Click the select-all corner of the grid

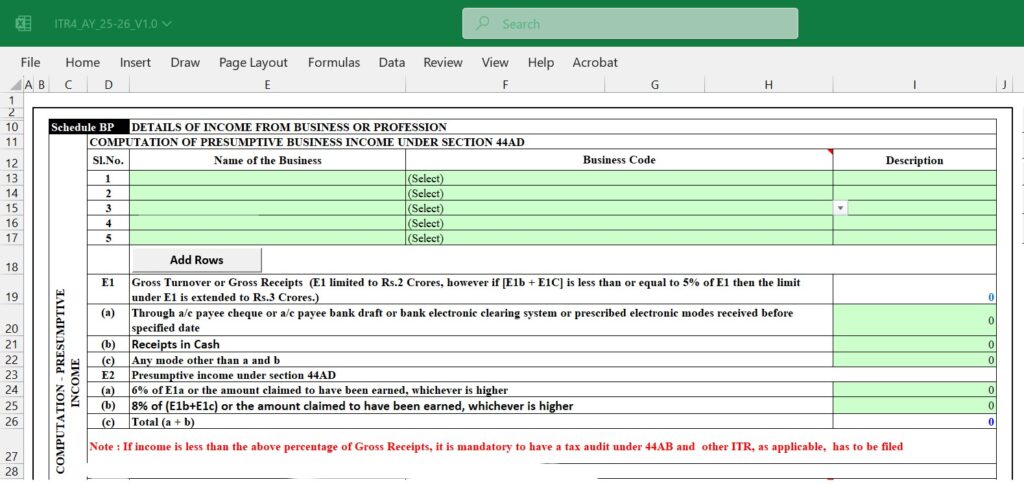(x=10, y=86)
